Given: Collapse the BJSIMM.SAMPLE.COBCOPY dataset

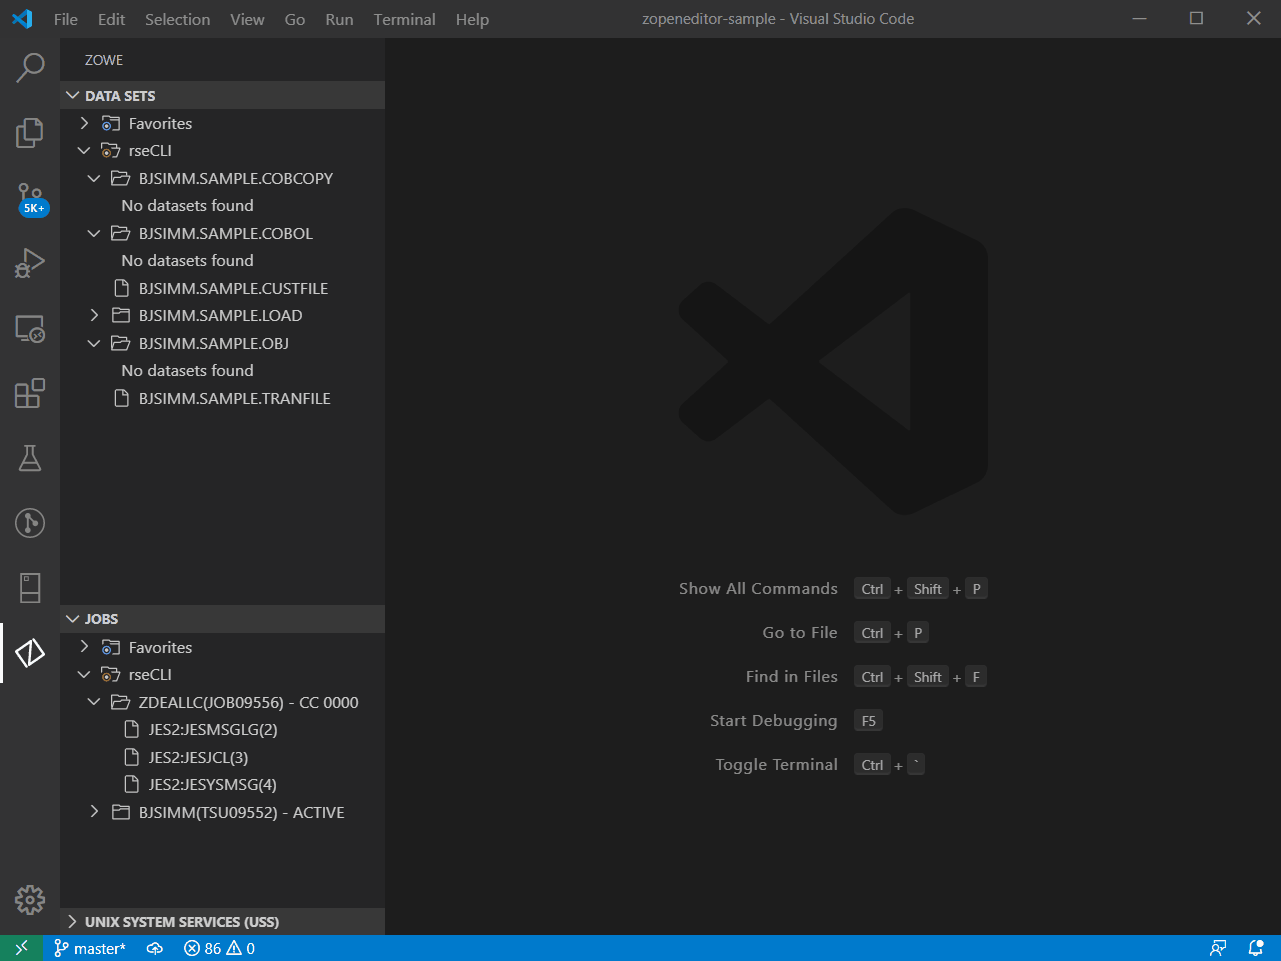Looking at the screenshot, I should click(94, 178).
